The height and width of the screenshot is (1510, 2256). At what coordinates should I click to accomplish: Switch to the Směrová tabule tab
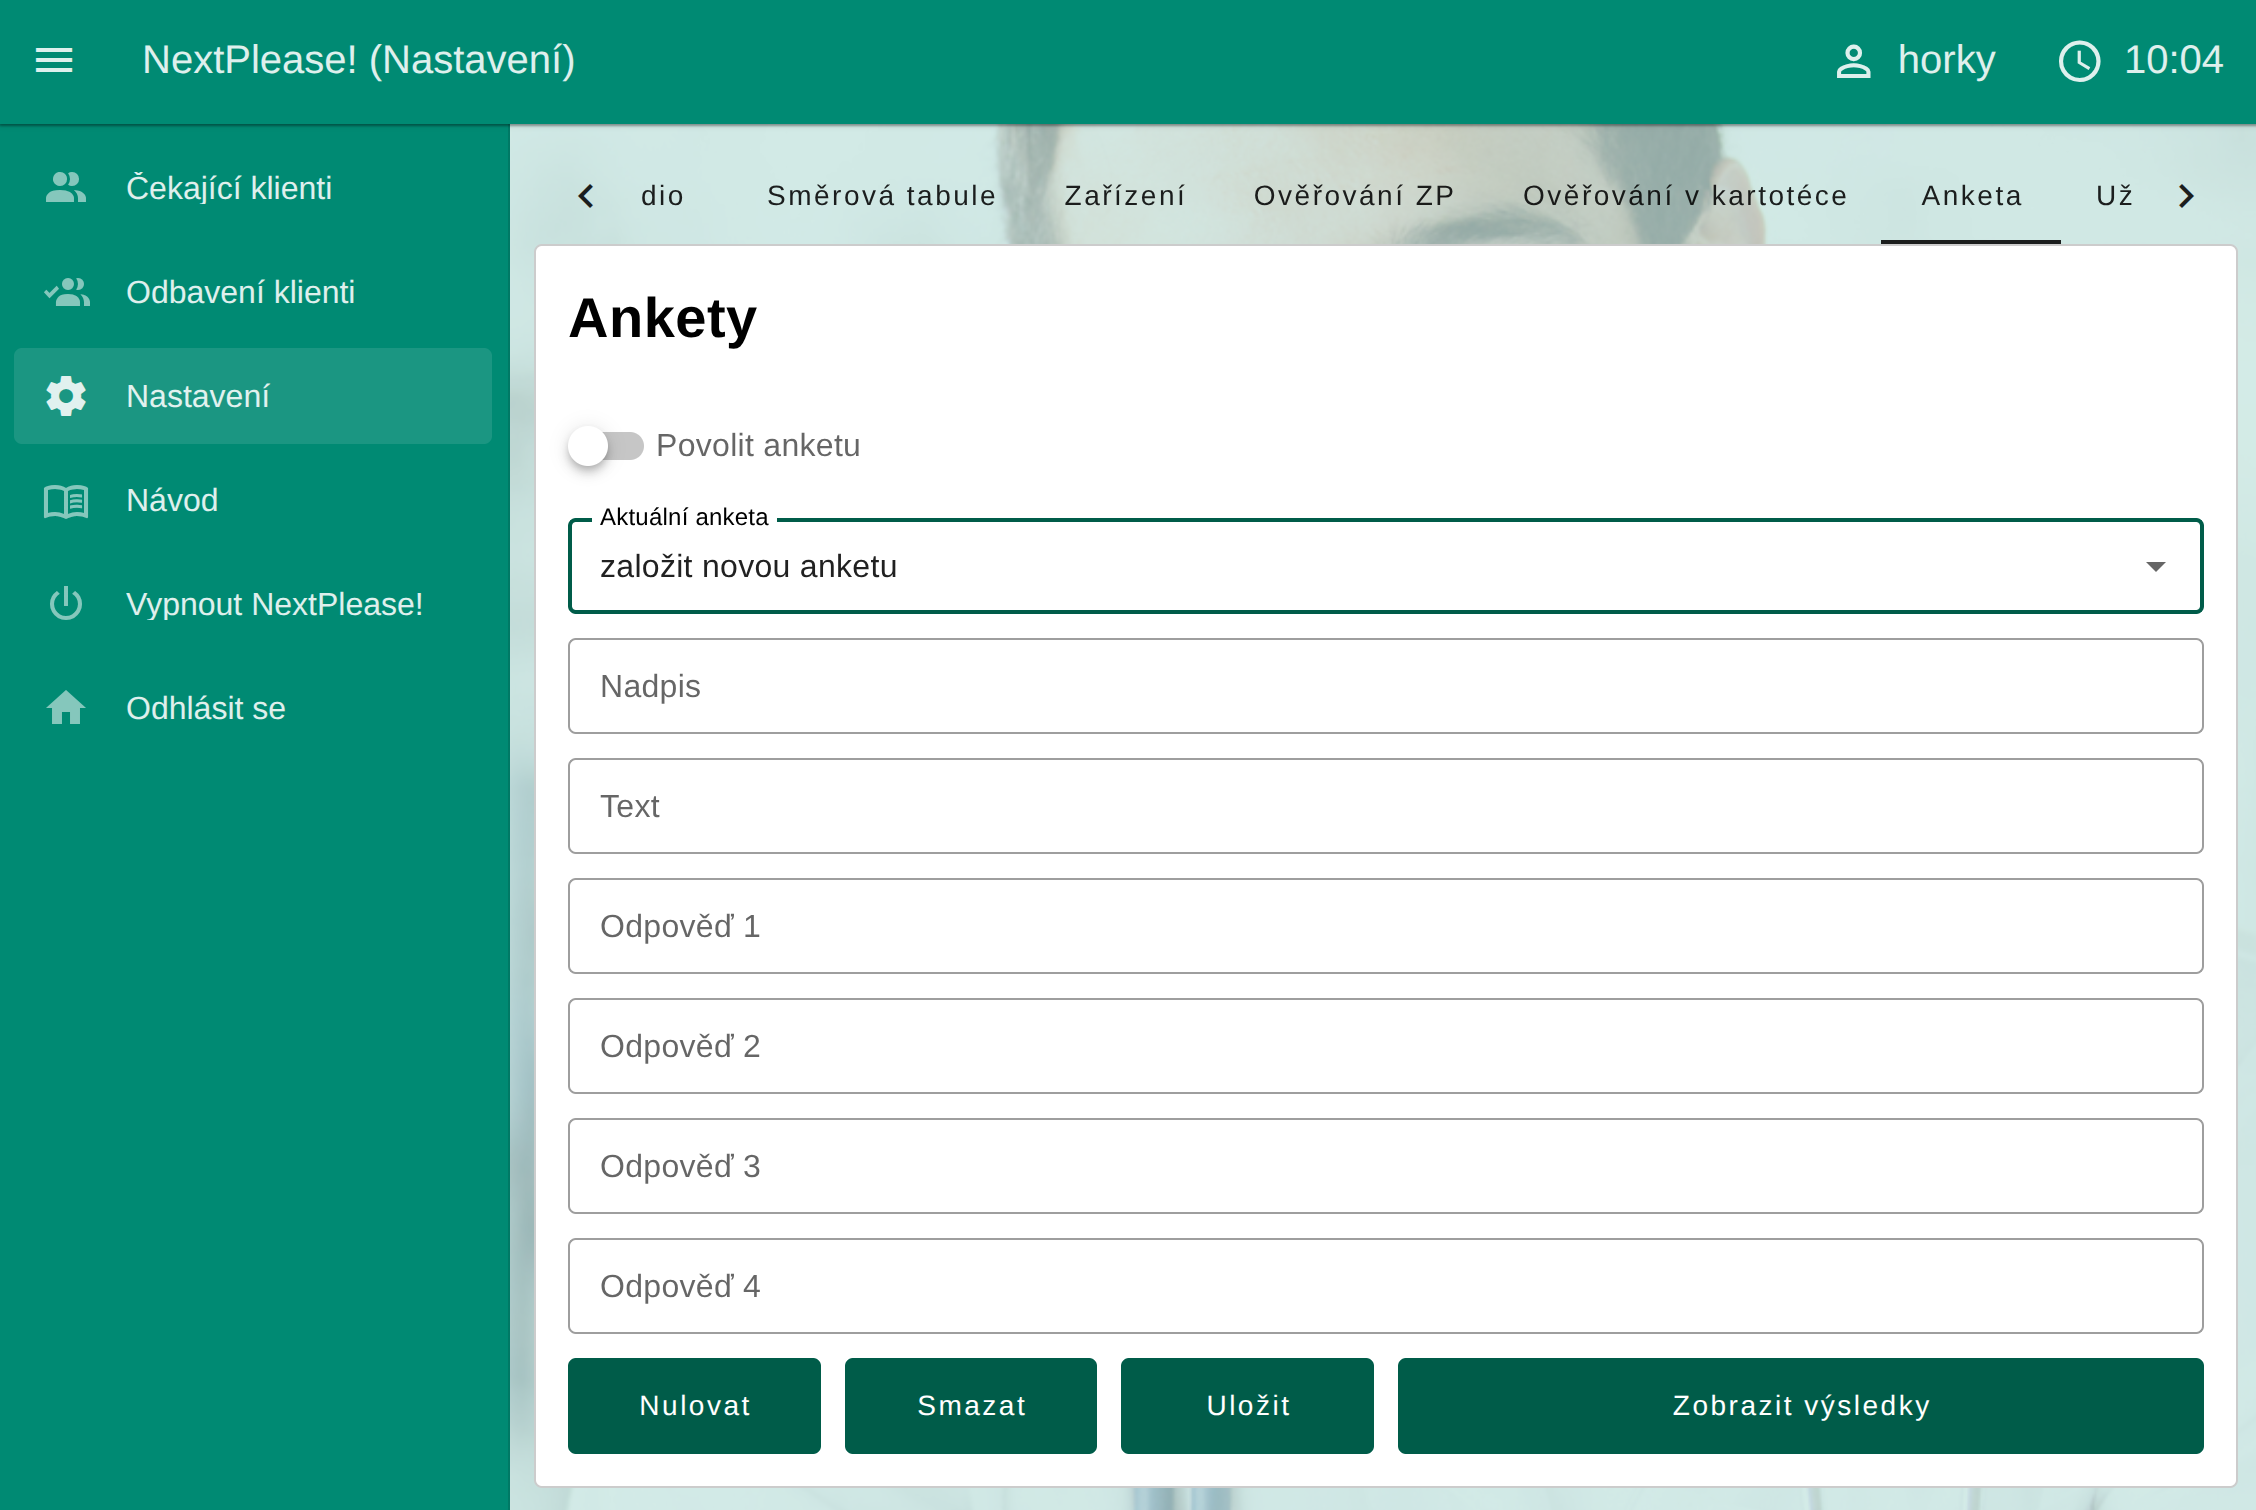[x=881, y=195]
